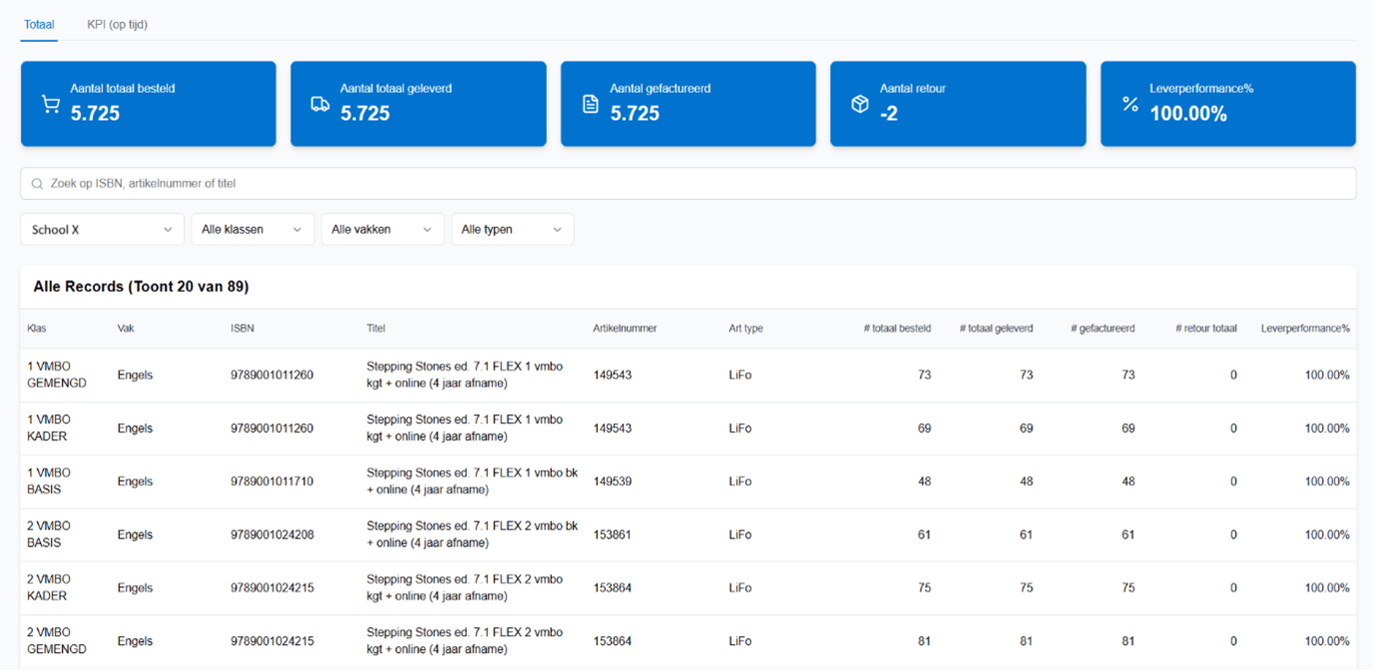Sort by # totaal besteld column header
This screenshot has width=1378, height=672.
click(897, 328)
